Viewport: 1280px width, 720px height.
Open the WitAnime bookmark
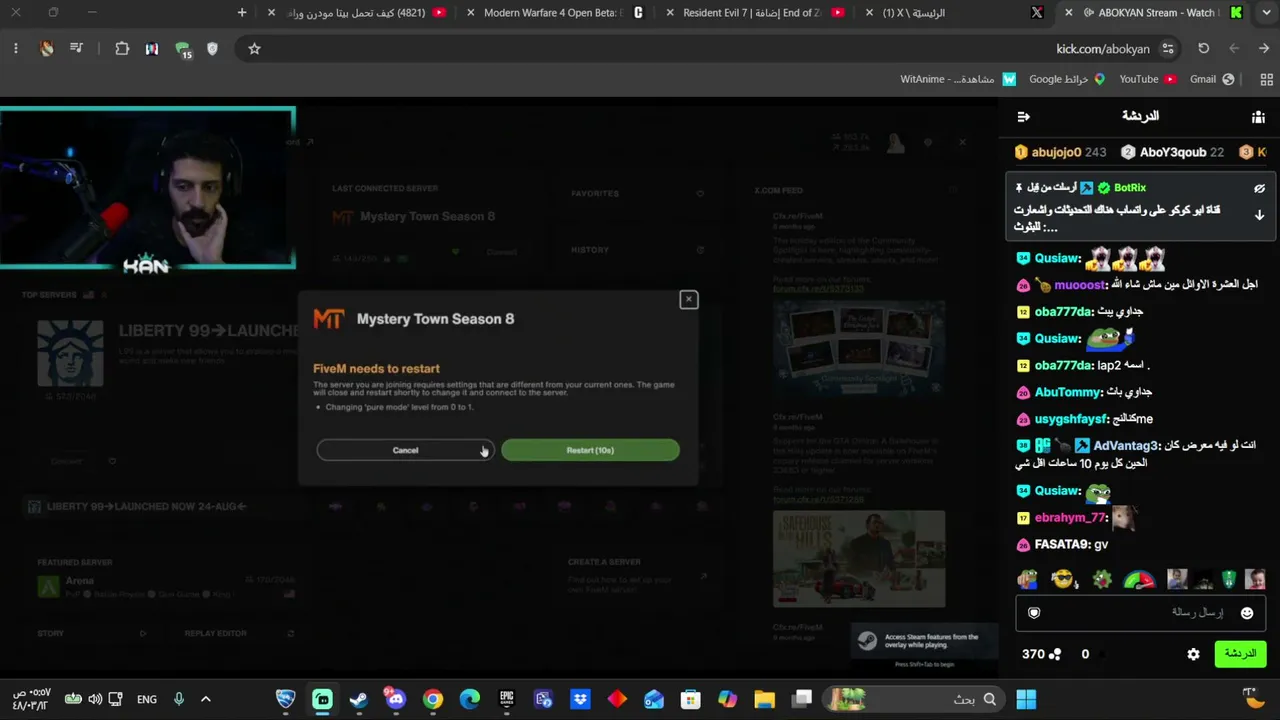[x=958, y=79]
